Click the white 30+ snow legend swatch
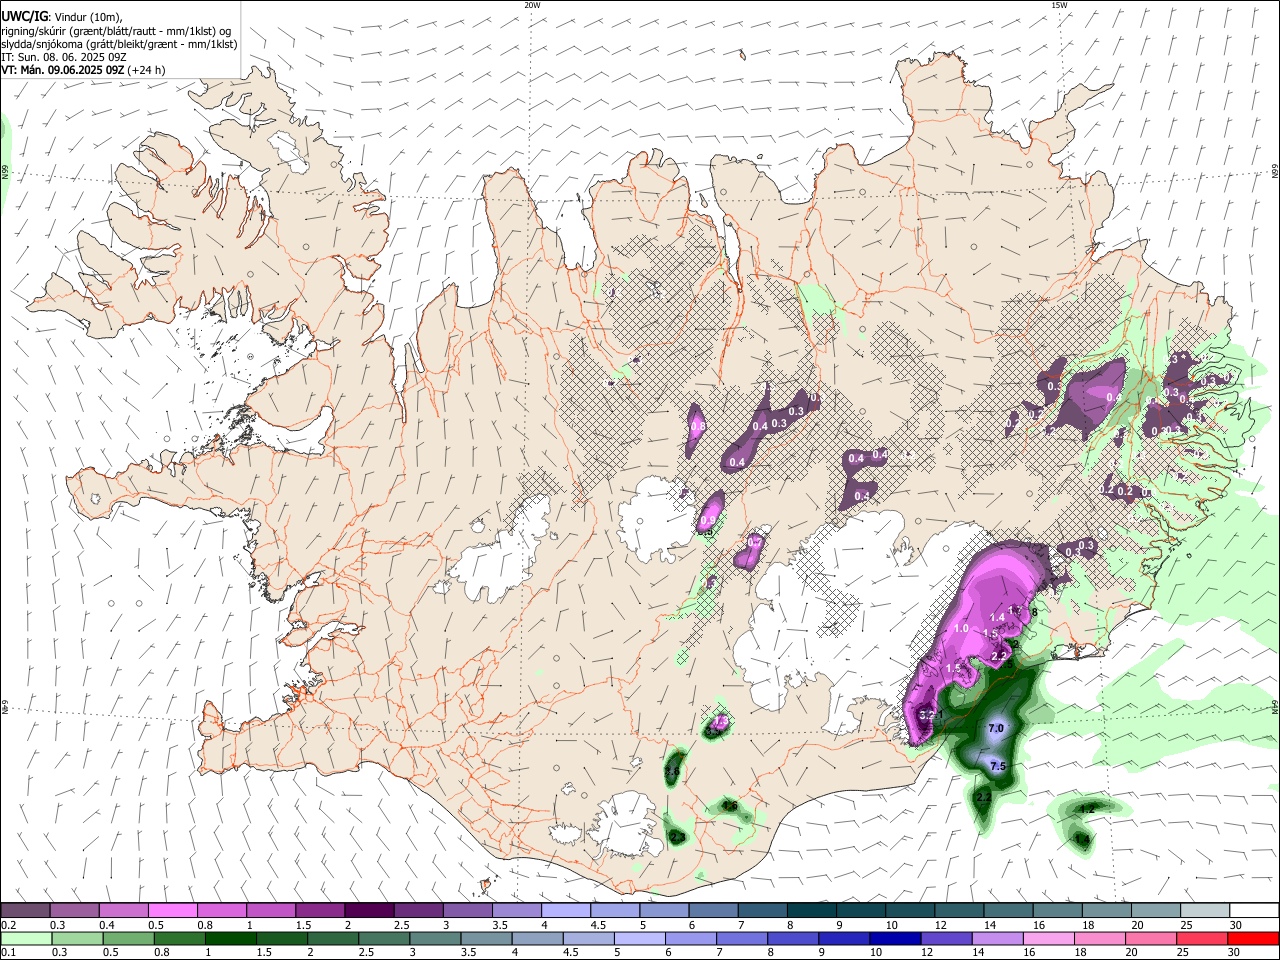The height and width of the screenshot is (960, 1280). 1254,910
